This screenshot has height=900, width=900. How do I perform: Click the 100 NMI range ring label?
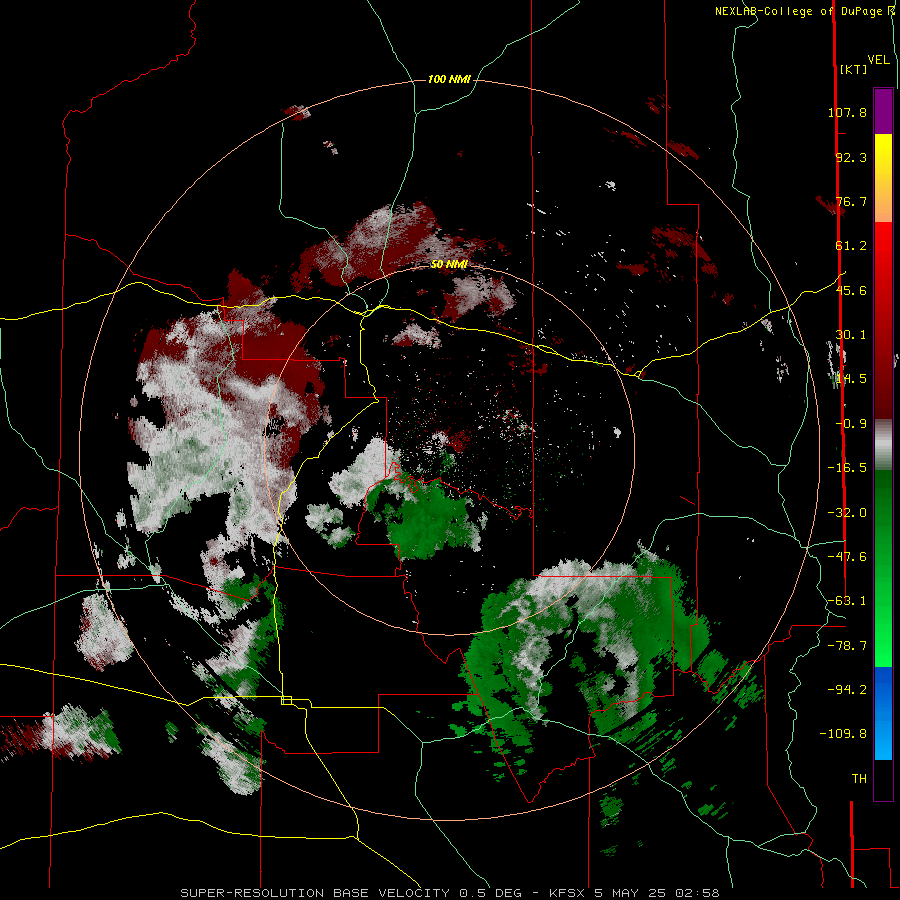[449, 79]
